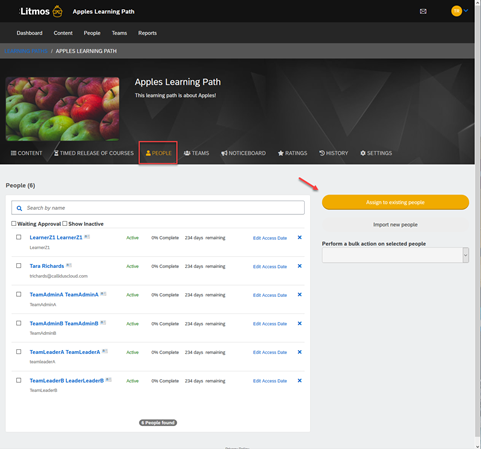Open TeamAdminA TeamAdminA profile link
Image resolution: width=481 pixels, height=449 pixels.
[64, 295]
